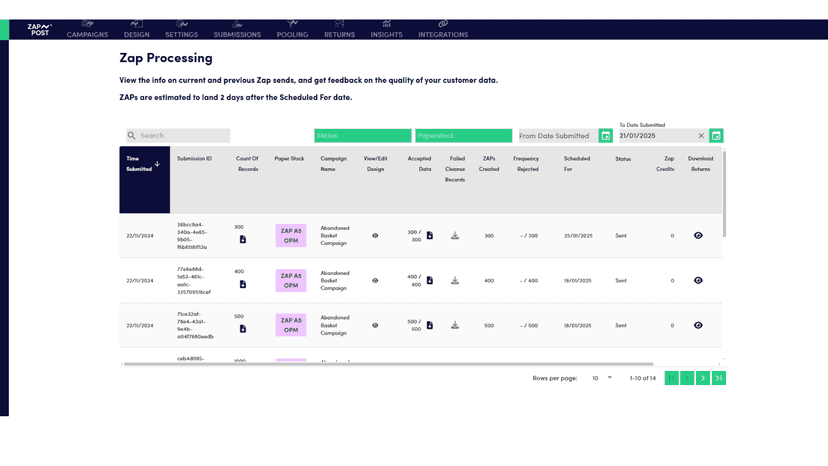Click submission ID starting with 71ce32af
The width and height of the screenshot is (828, 466).
pos(195,325)
